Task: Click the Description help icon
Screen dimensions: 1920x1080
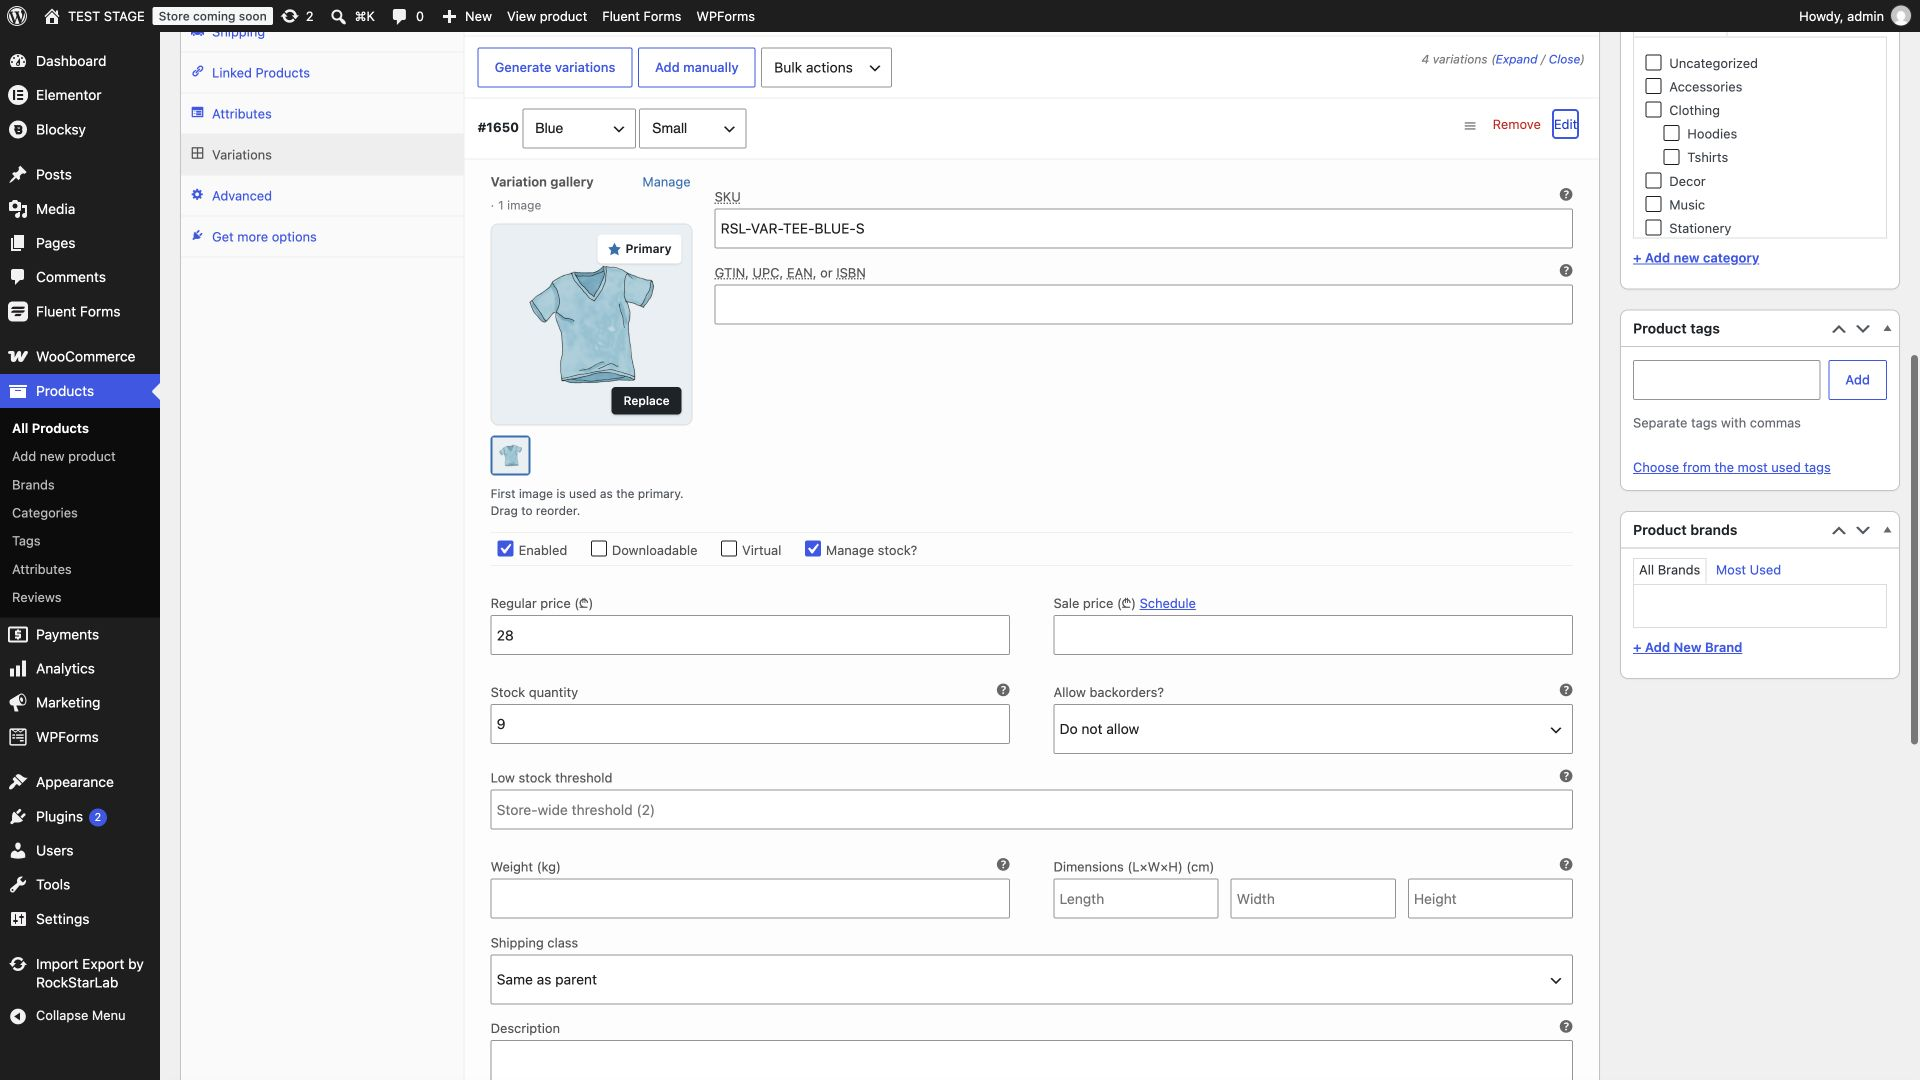Action: pos(1566,1027)
